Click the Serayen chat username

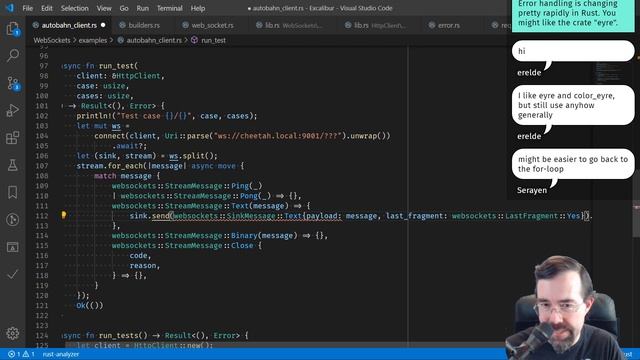(532, 190)
